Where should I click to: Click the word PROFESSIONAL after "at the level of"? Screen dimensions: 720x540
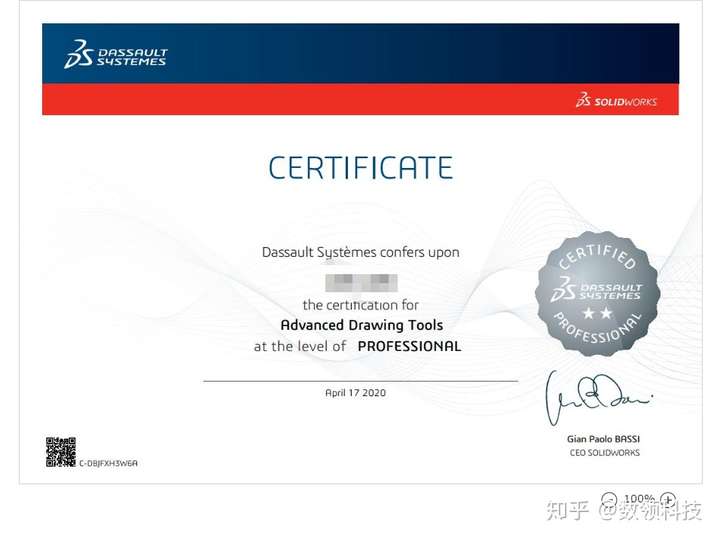409,346
